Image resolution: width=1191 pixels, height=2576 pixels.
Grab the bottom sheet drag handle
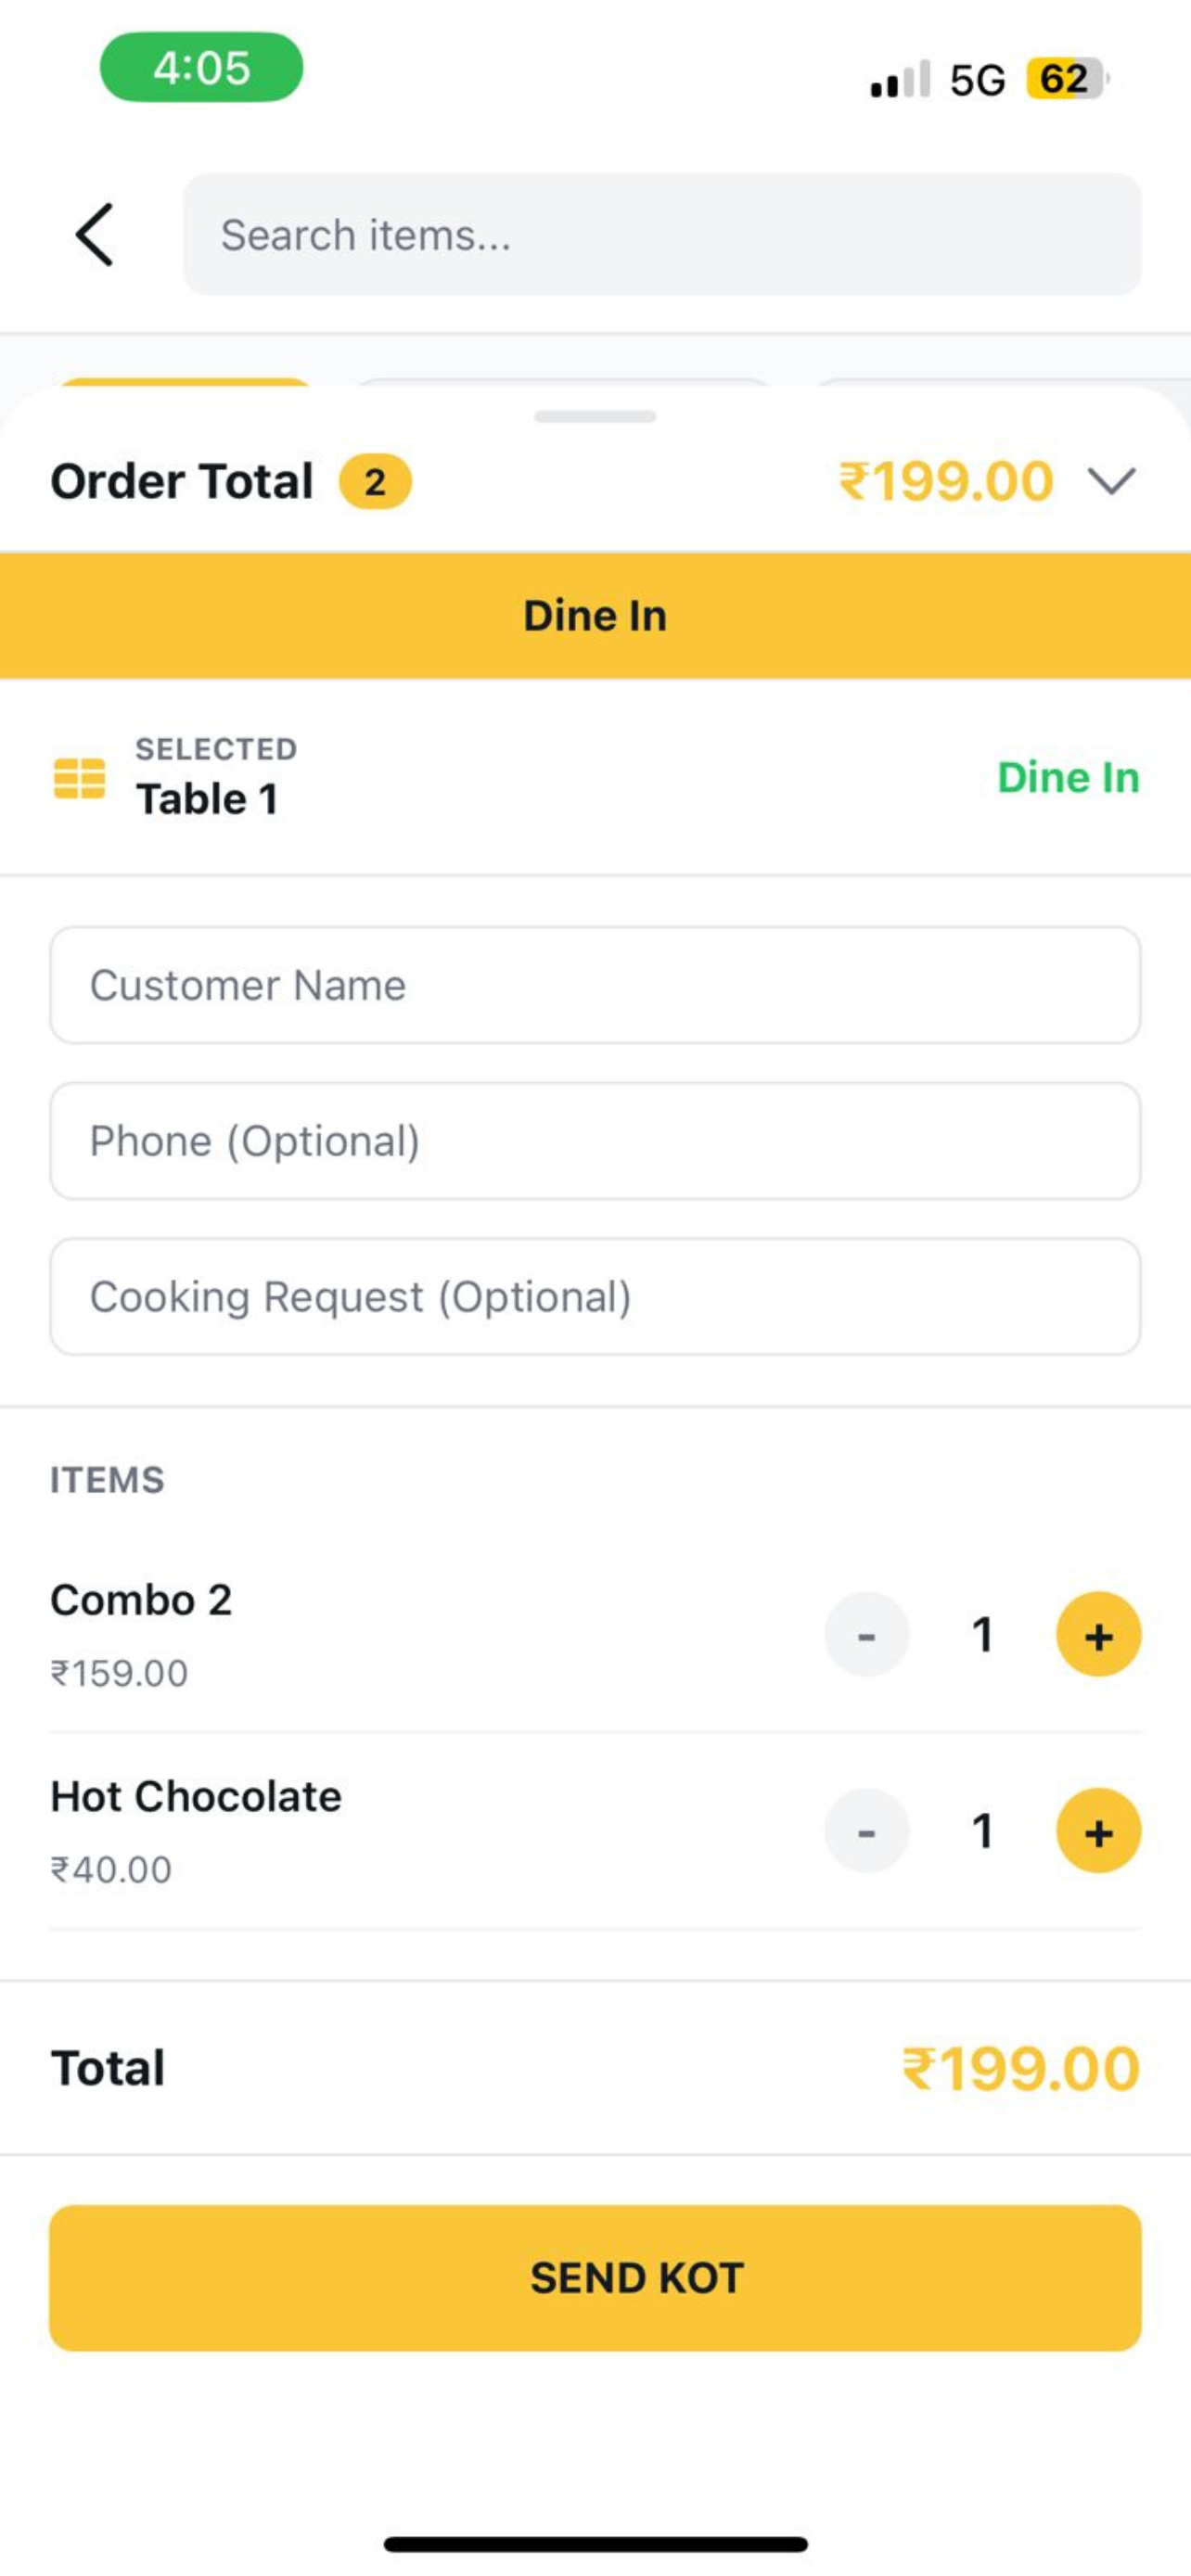[595, 417]
